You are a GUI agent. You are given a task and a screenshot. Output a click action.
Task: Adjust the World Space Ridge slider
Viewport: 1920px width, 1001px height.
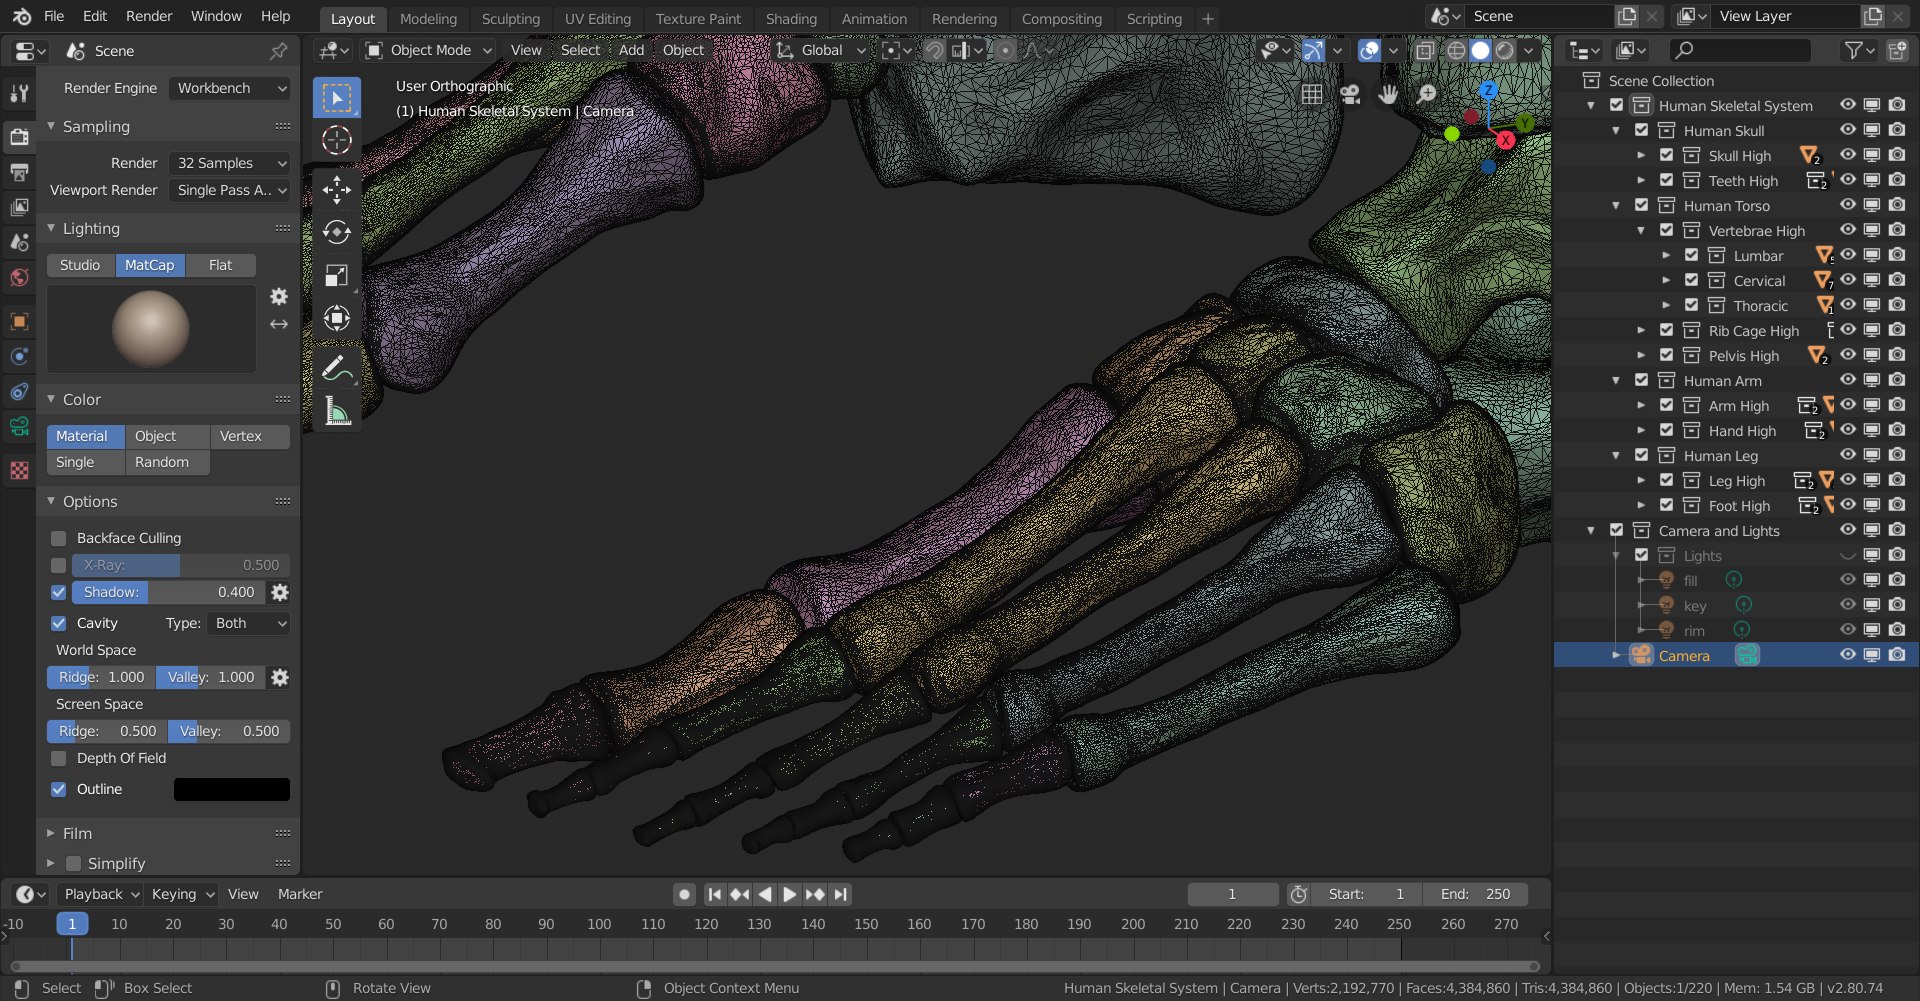[x=100, y=677]
